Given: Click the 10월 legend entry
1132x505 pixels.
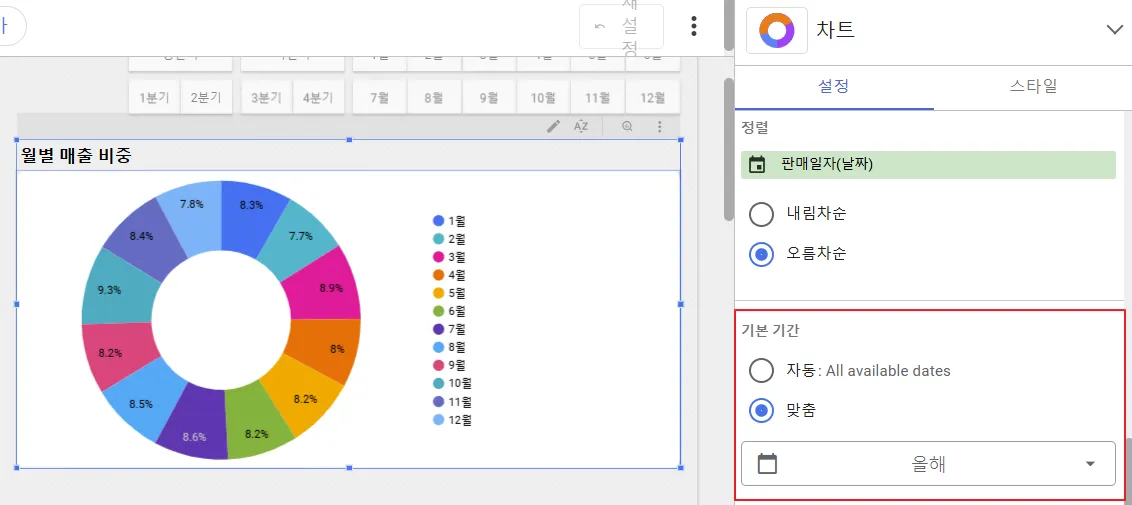Looking at the screenshot, I should (453, 383).
